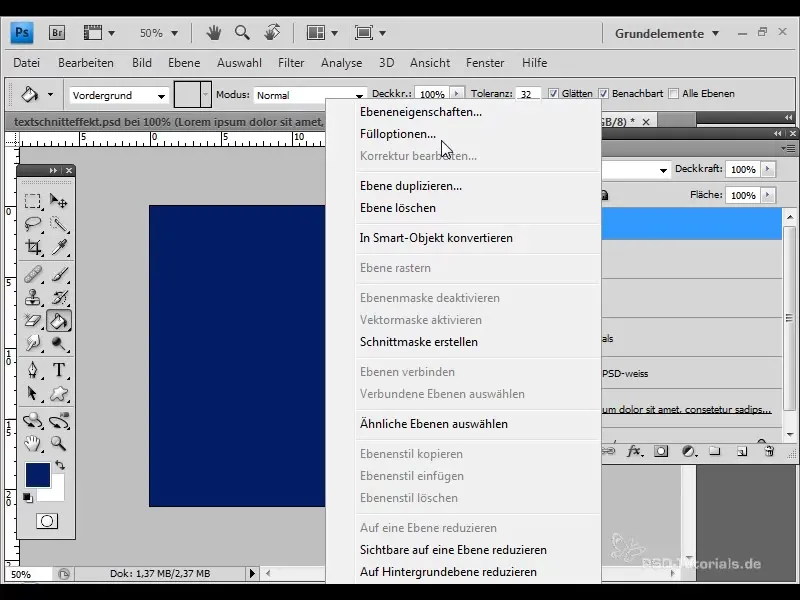
Task: Click the white background color swatch
Action: coord(57,493)
